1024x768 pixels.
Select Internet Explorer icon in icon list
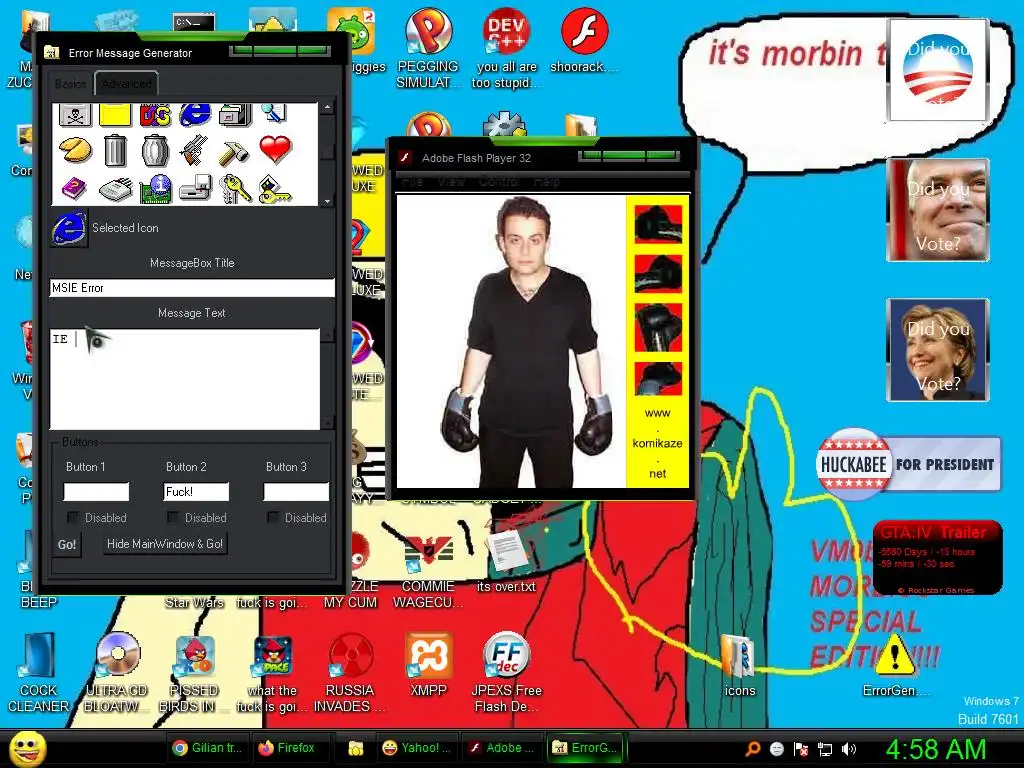[x=195, y=115]
